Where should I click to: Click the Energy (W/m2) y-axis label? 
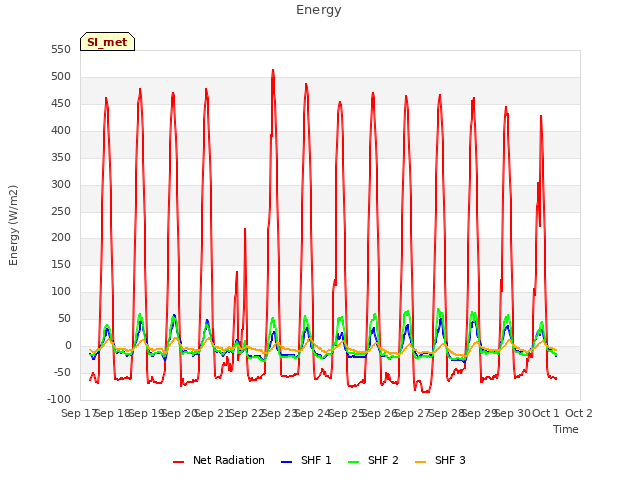[13, 225]
